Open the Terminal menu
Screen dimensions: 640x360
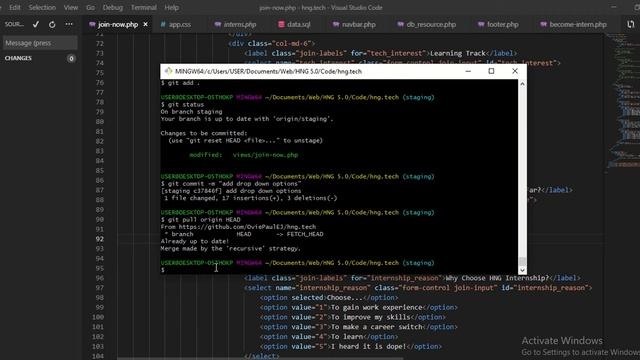pos(143,7)
